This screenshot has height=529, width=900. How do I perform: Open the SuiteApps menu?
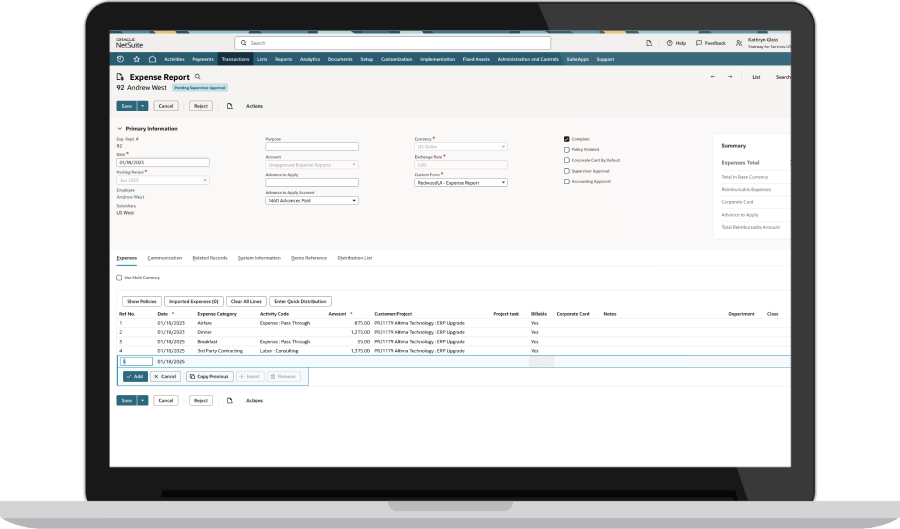(x=577, y=59)
